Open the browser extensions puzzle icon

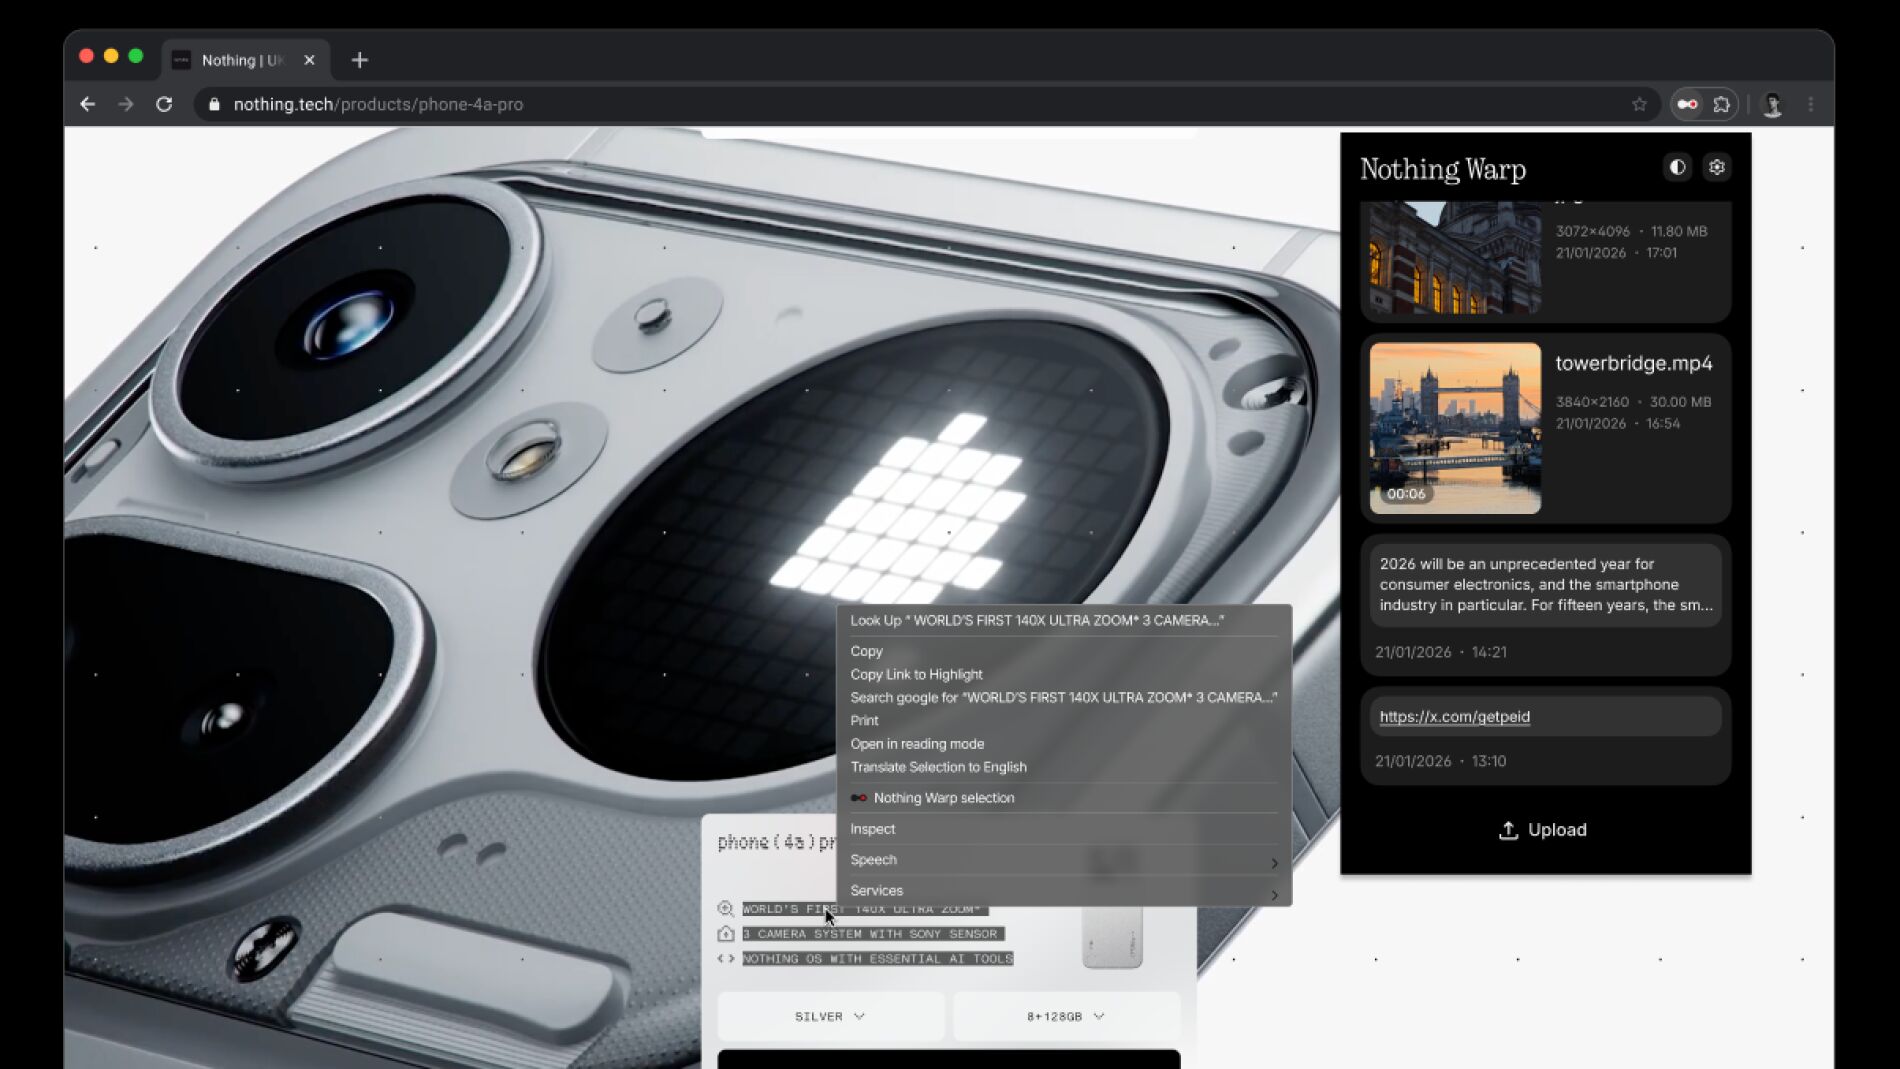click(x=1722, y=104)
